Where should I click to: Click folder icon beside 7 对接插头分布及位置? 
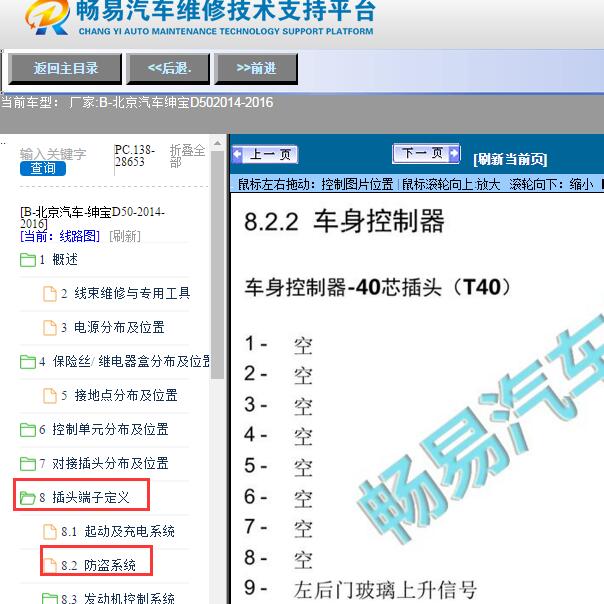click(x=28, y=463)
